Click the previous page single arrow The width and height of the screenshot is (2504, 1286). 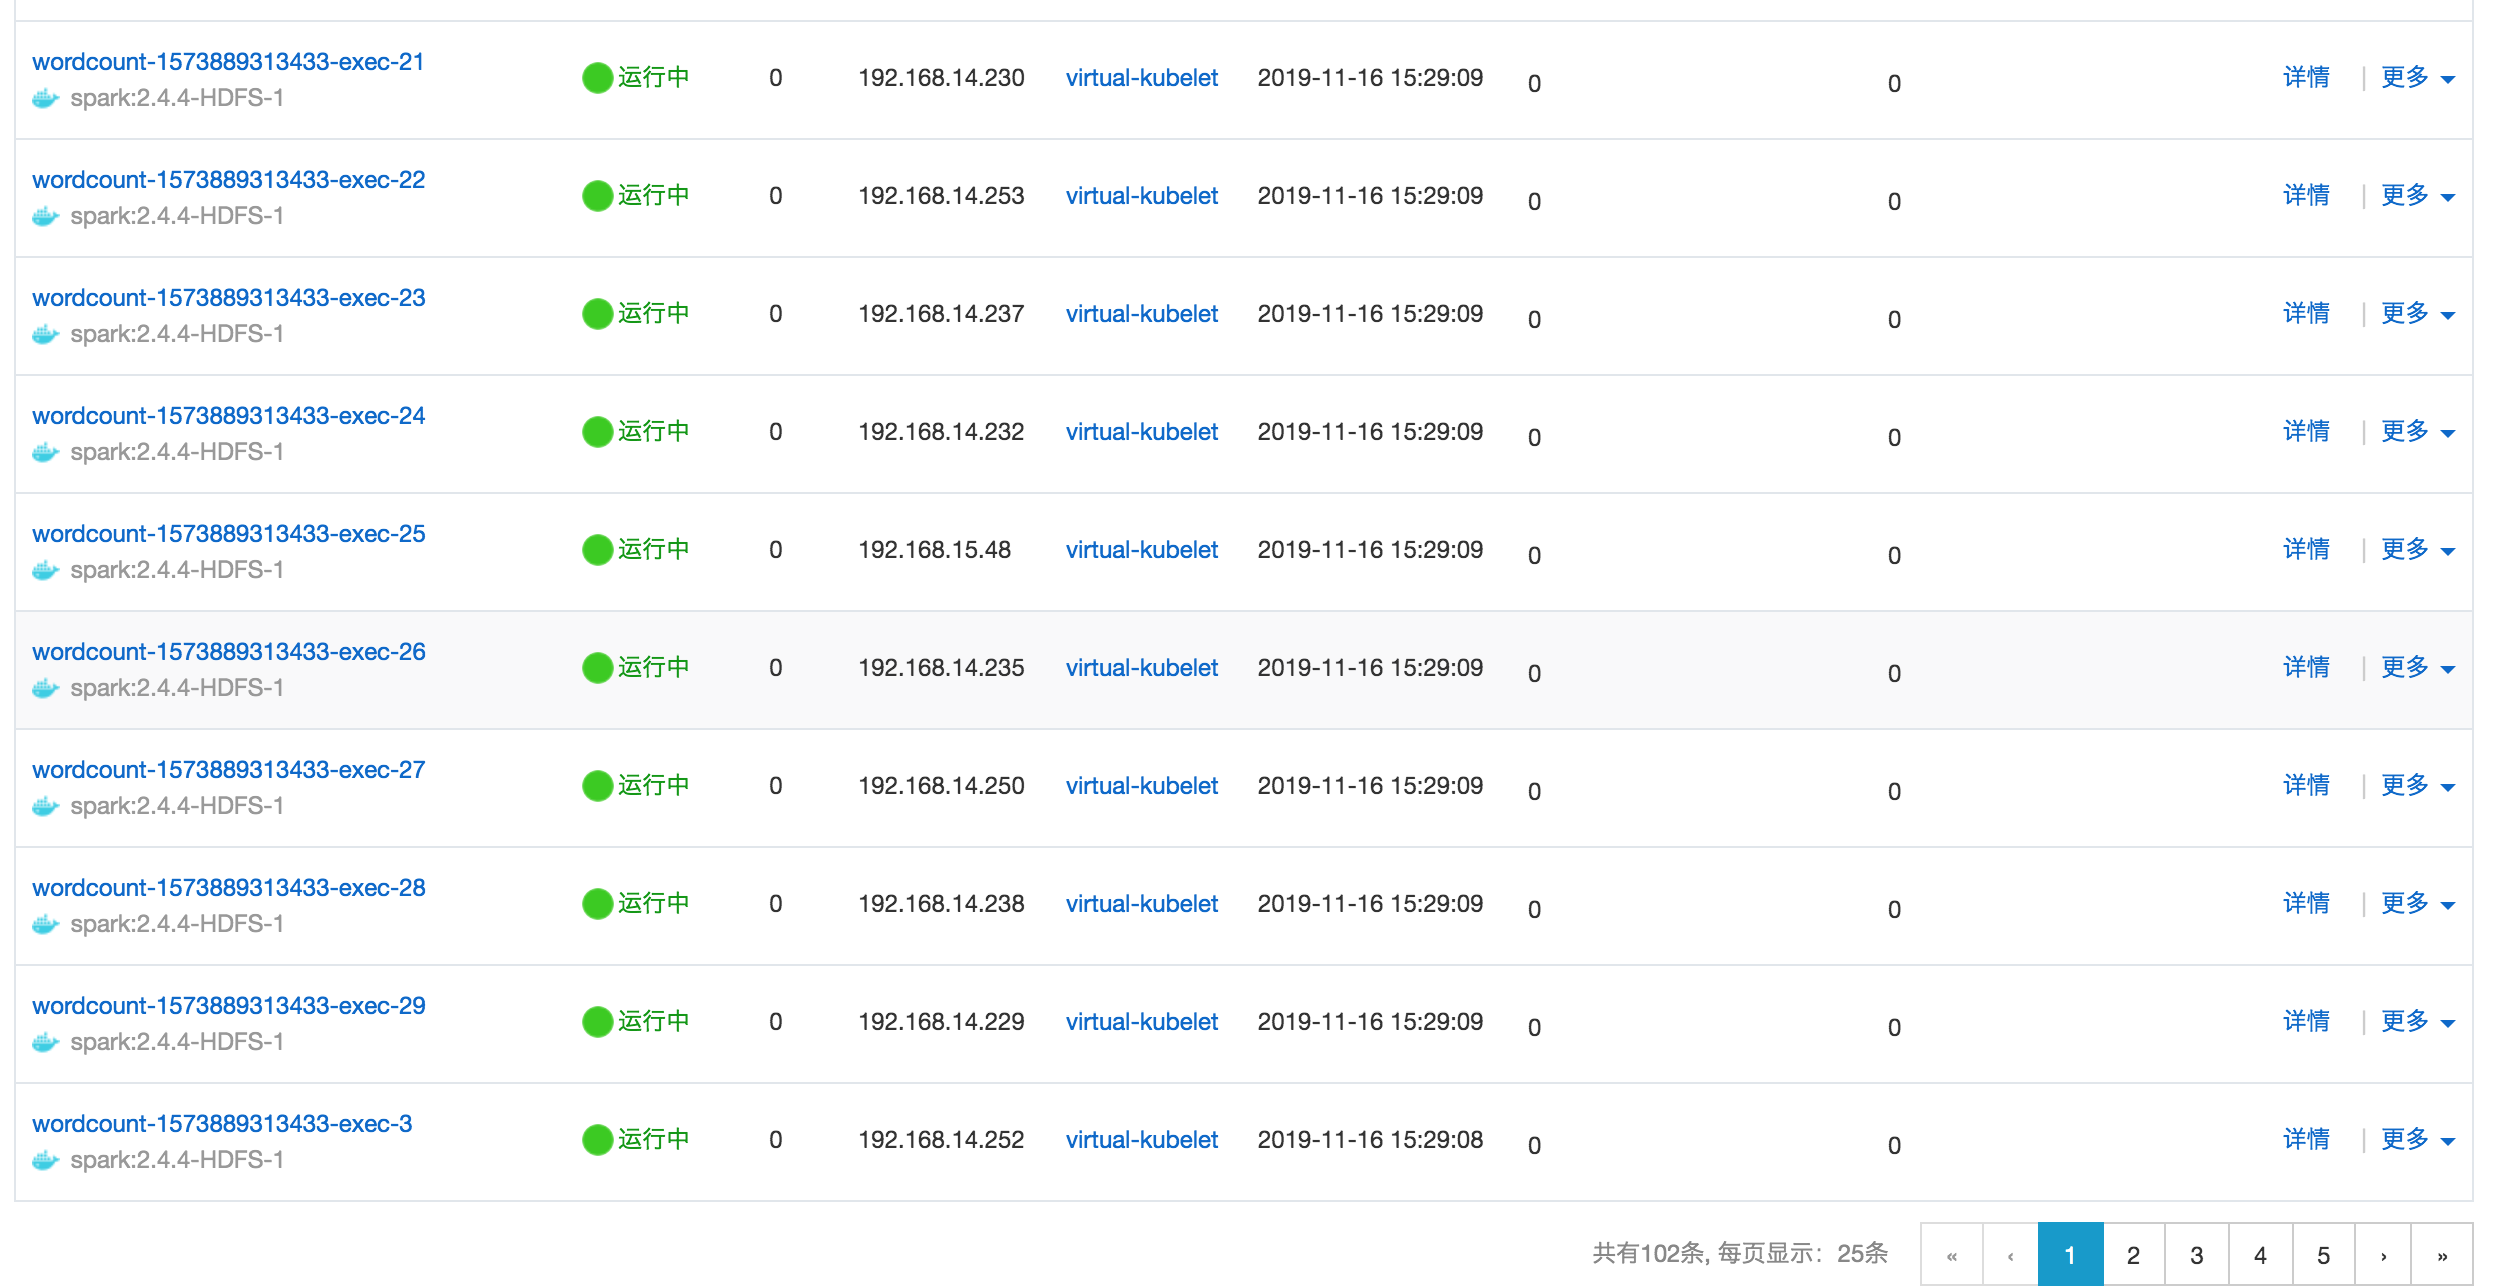click(x=2010, y=1255)
